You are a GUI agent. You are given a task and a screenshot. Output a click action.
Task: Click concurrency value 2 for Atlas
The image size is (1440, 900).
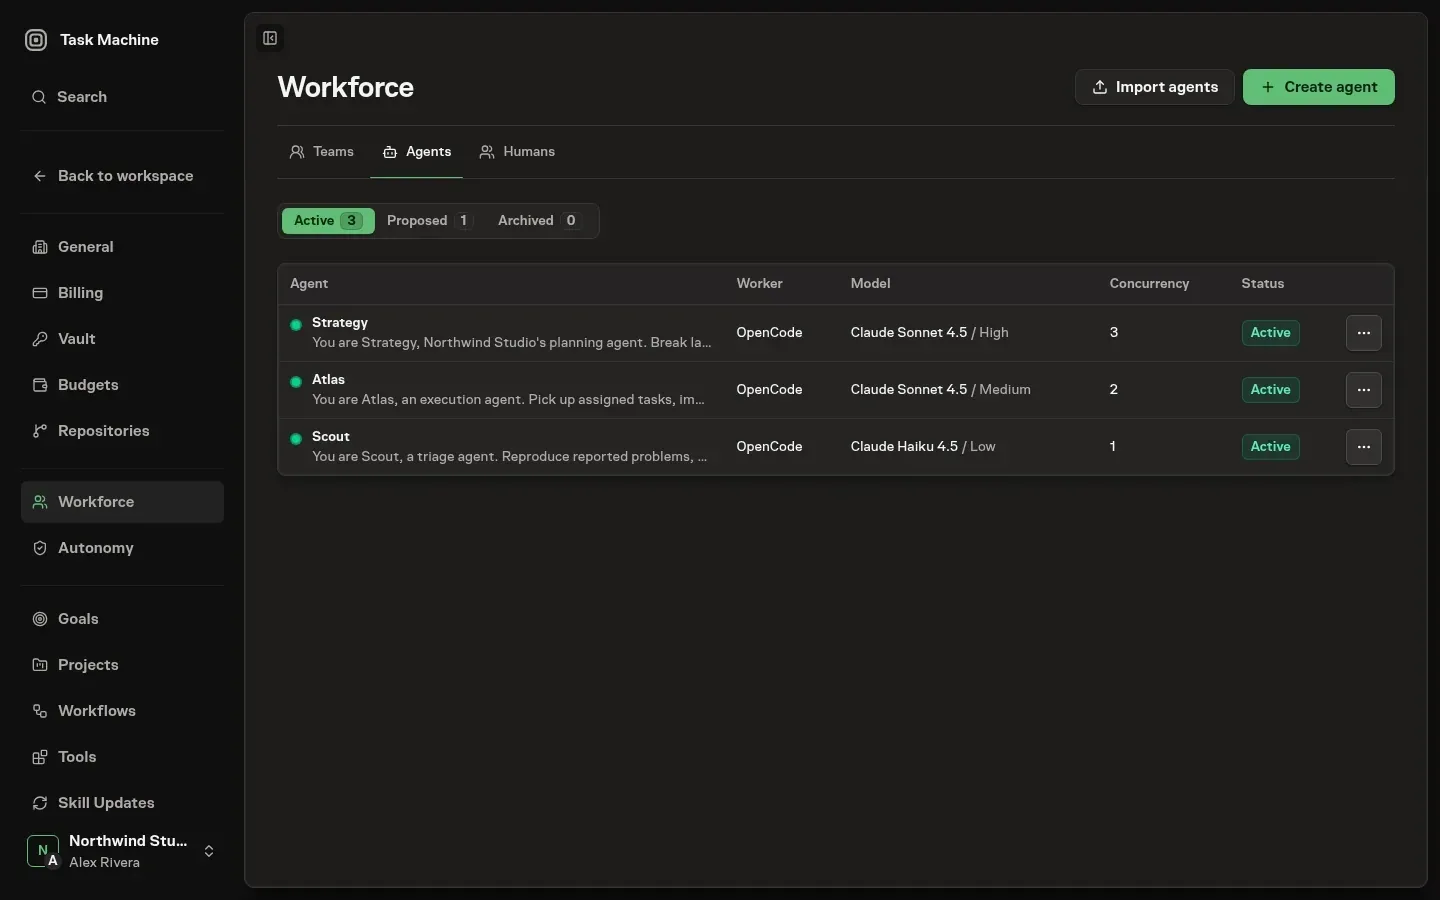coord(1114,390)
